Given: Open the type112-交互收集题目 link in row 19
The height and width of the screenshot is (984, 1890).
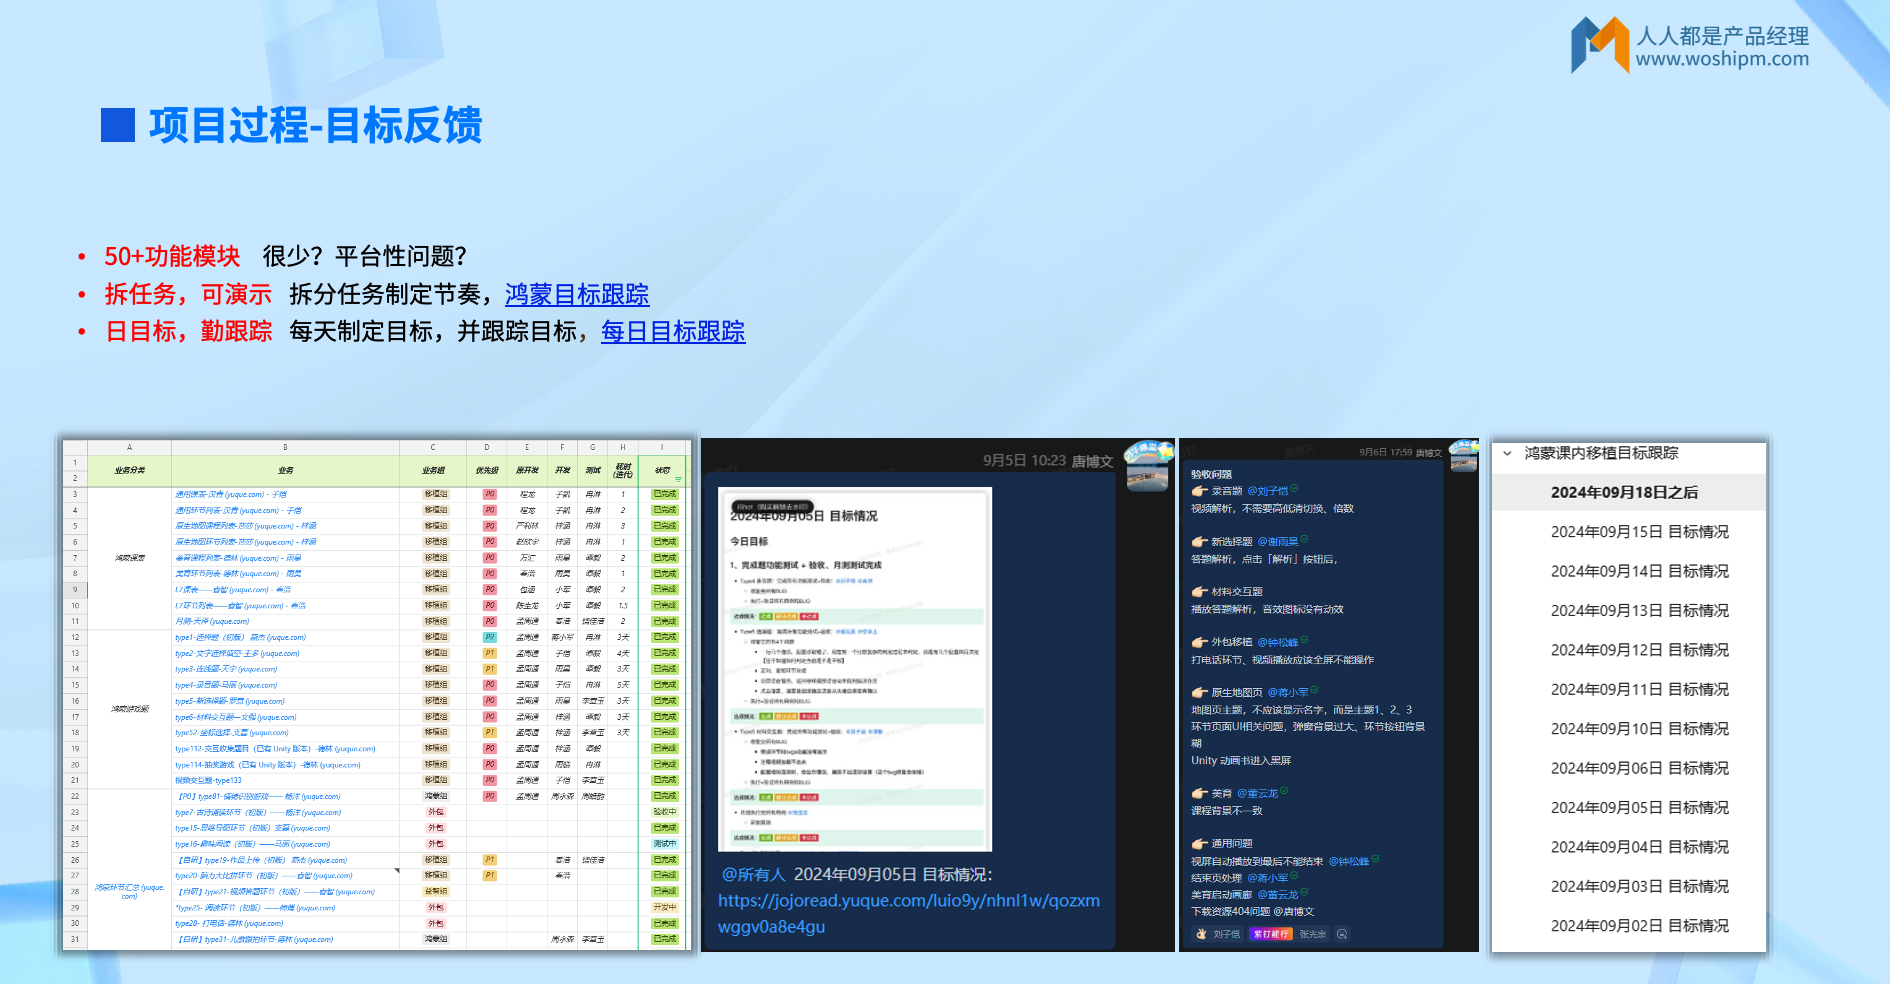Looking at the screenshot, I should tap(275, 749).
